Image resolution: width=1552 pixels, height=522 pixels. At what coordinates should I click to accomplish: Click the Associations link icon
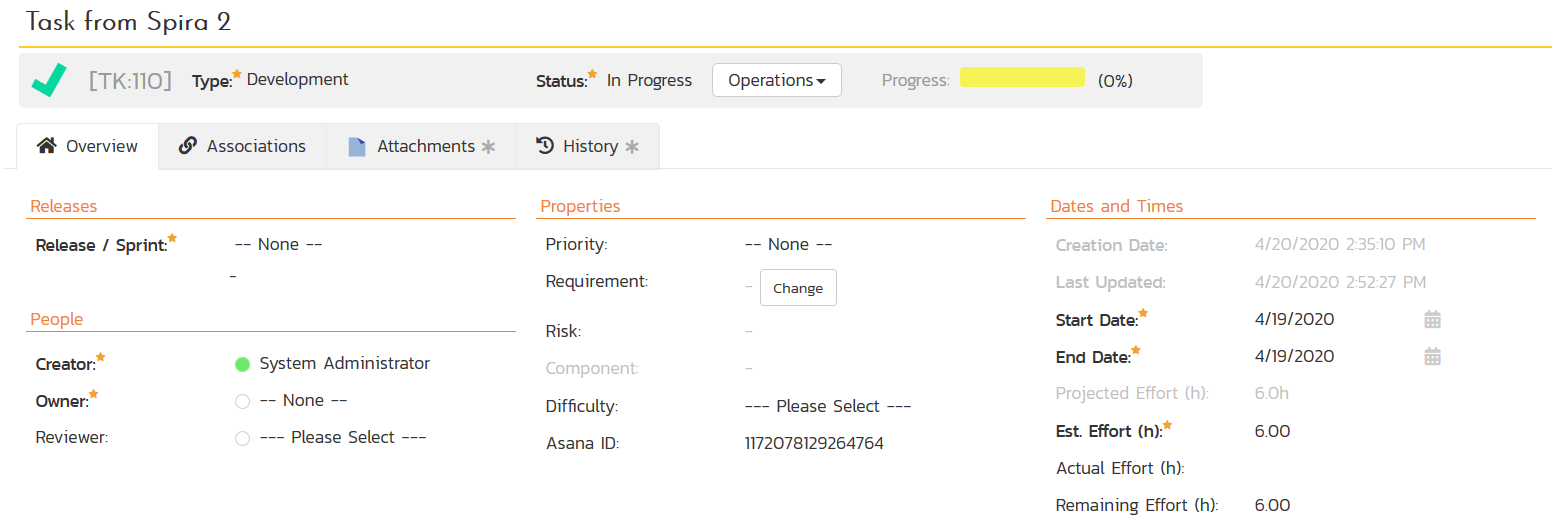click(x=187, y=146)
